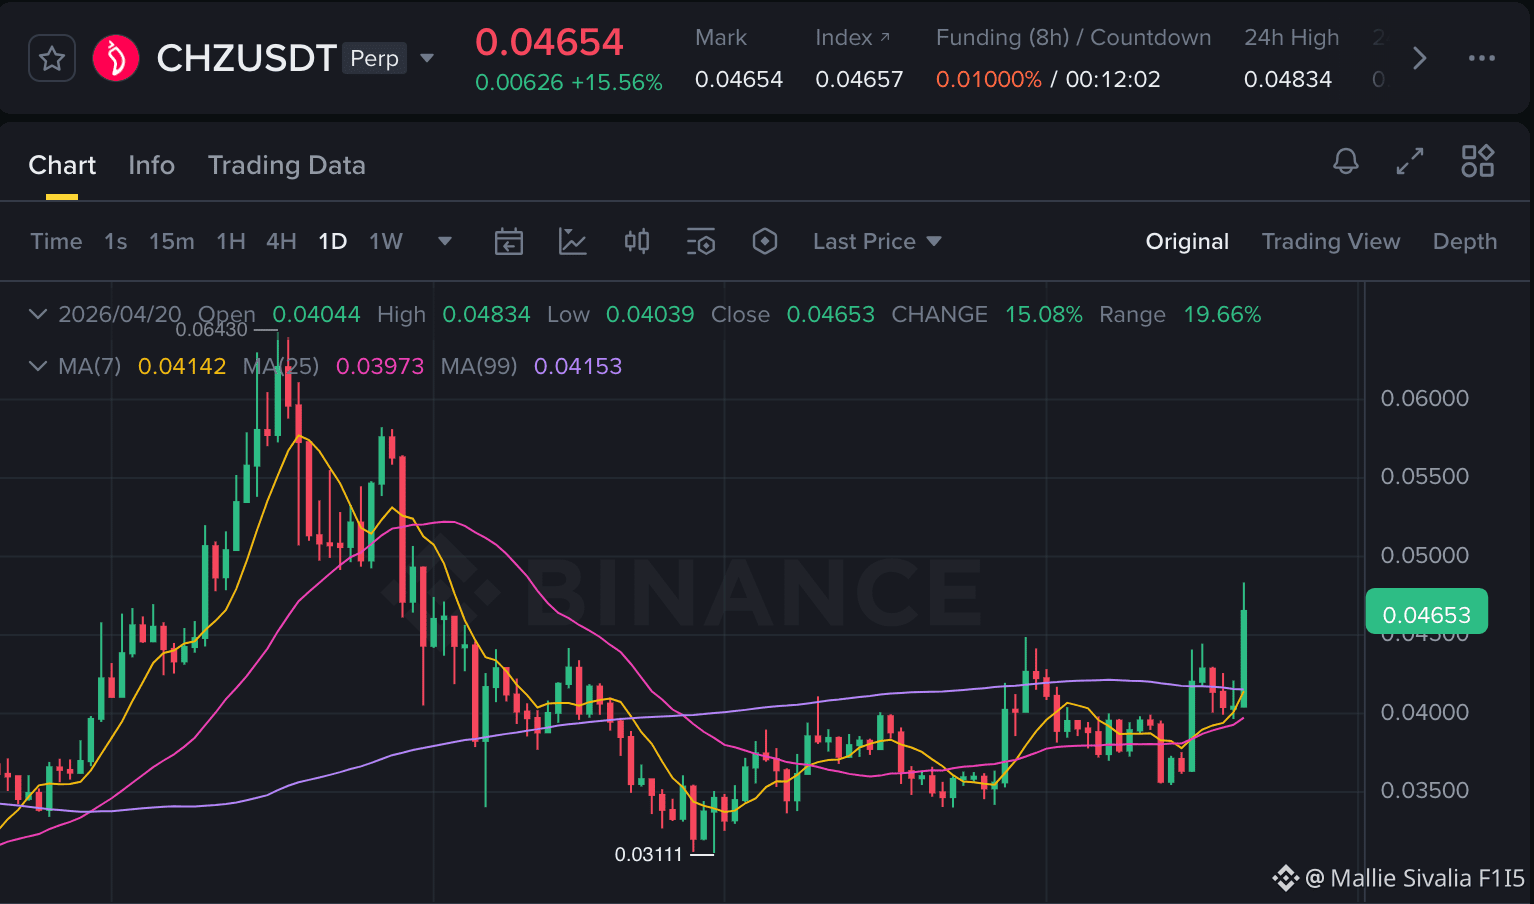
Task: Switch to the Depth chart
Action: point(1465,241)
